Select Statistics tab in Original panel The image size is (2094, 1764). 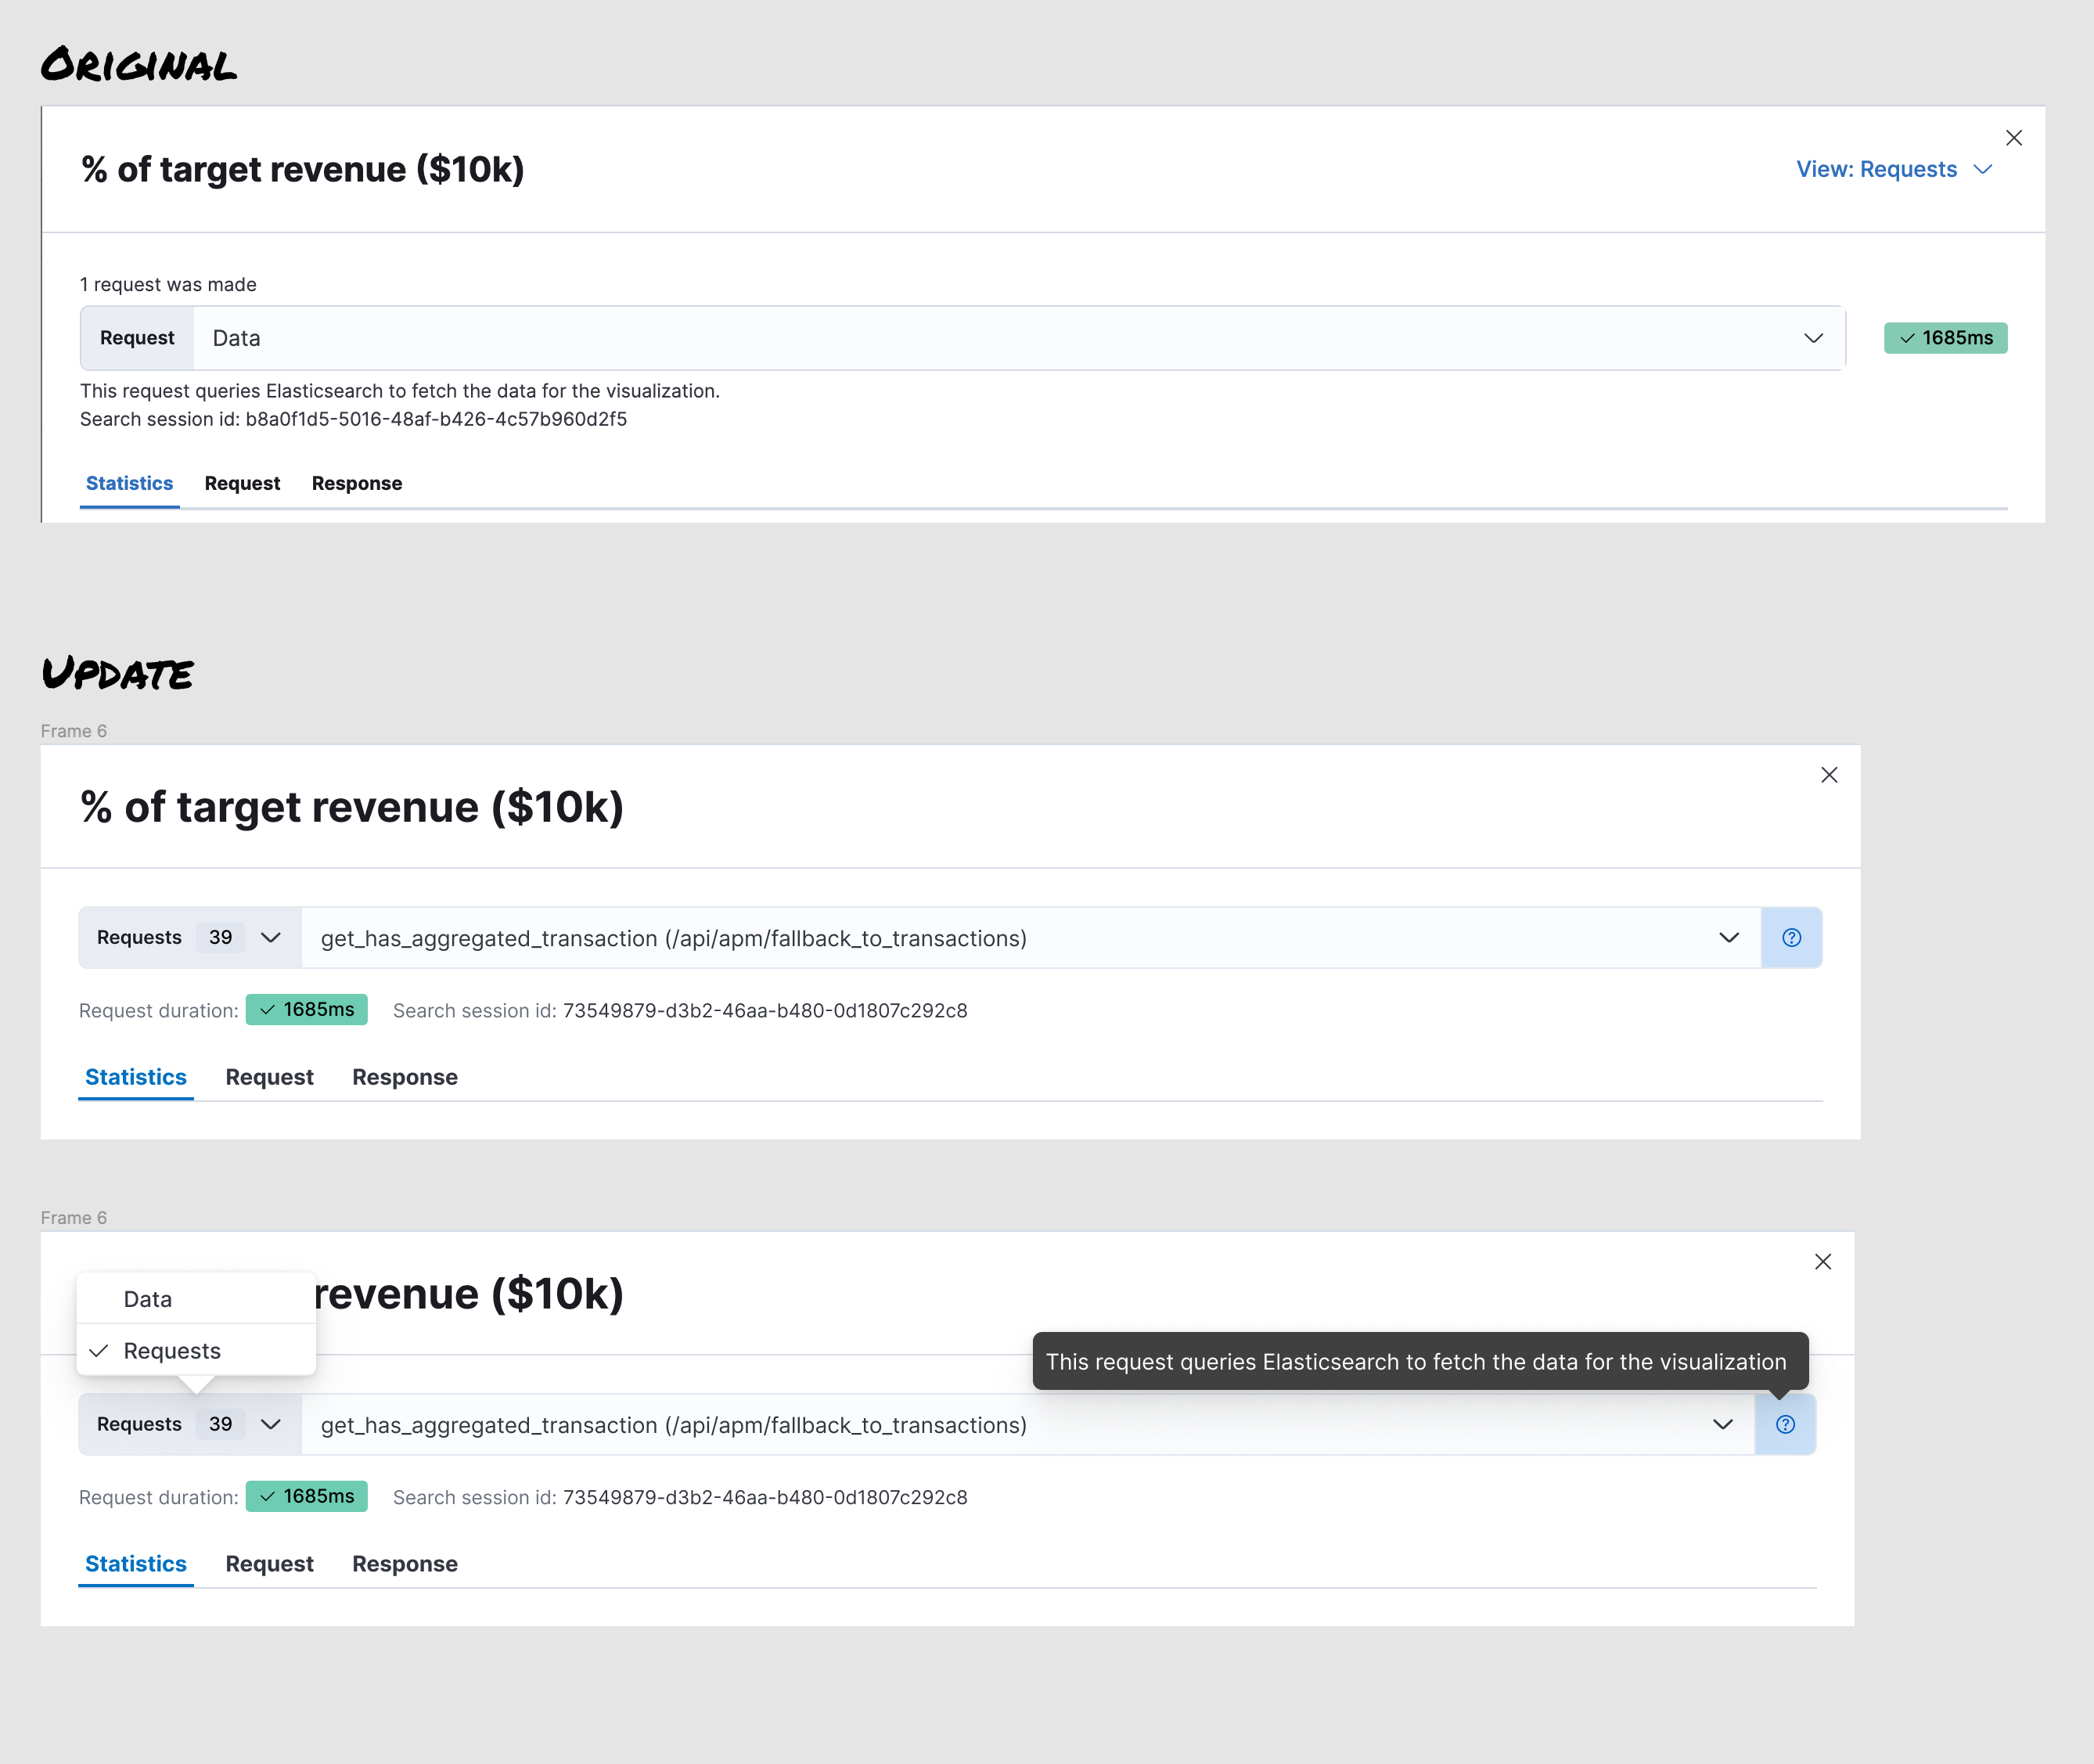click(x=129, y=483)
